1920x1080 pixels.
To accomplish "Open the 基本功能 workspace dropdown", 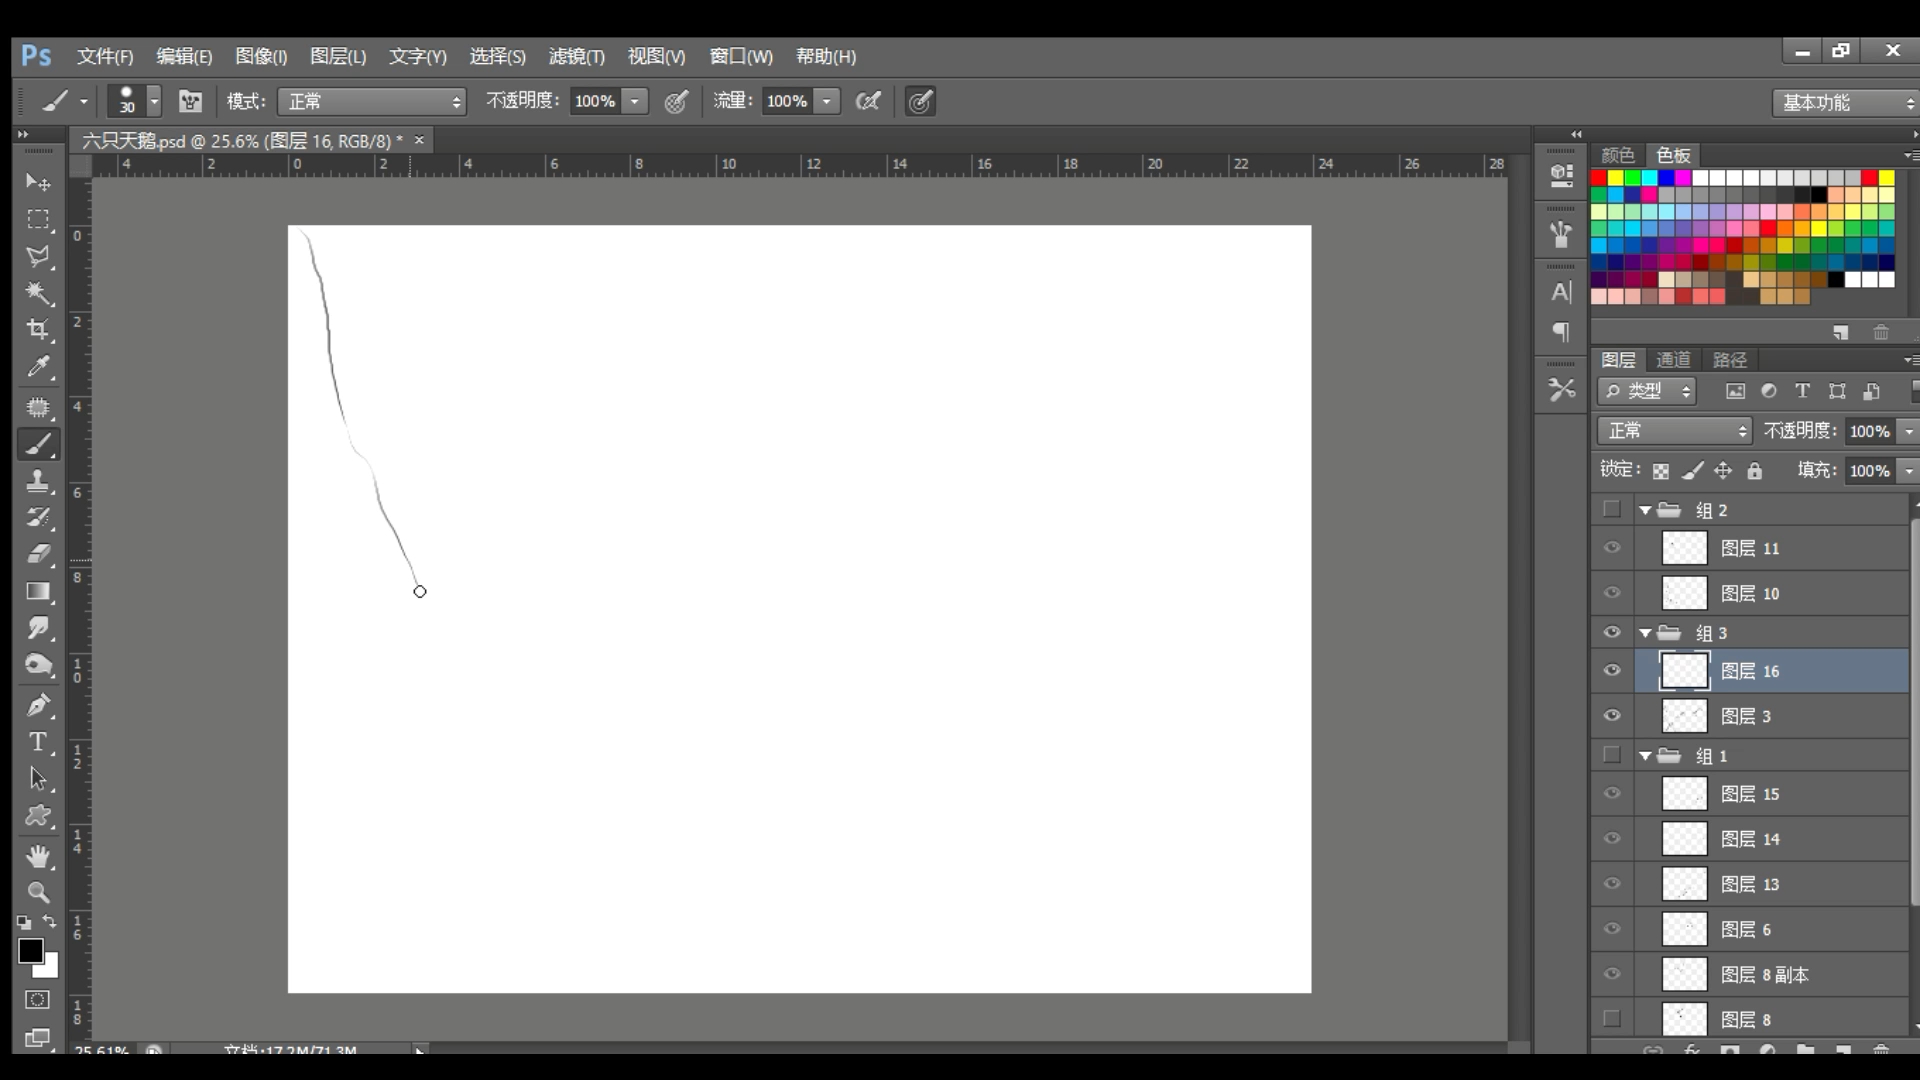I will coord(1846,102).
